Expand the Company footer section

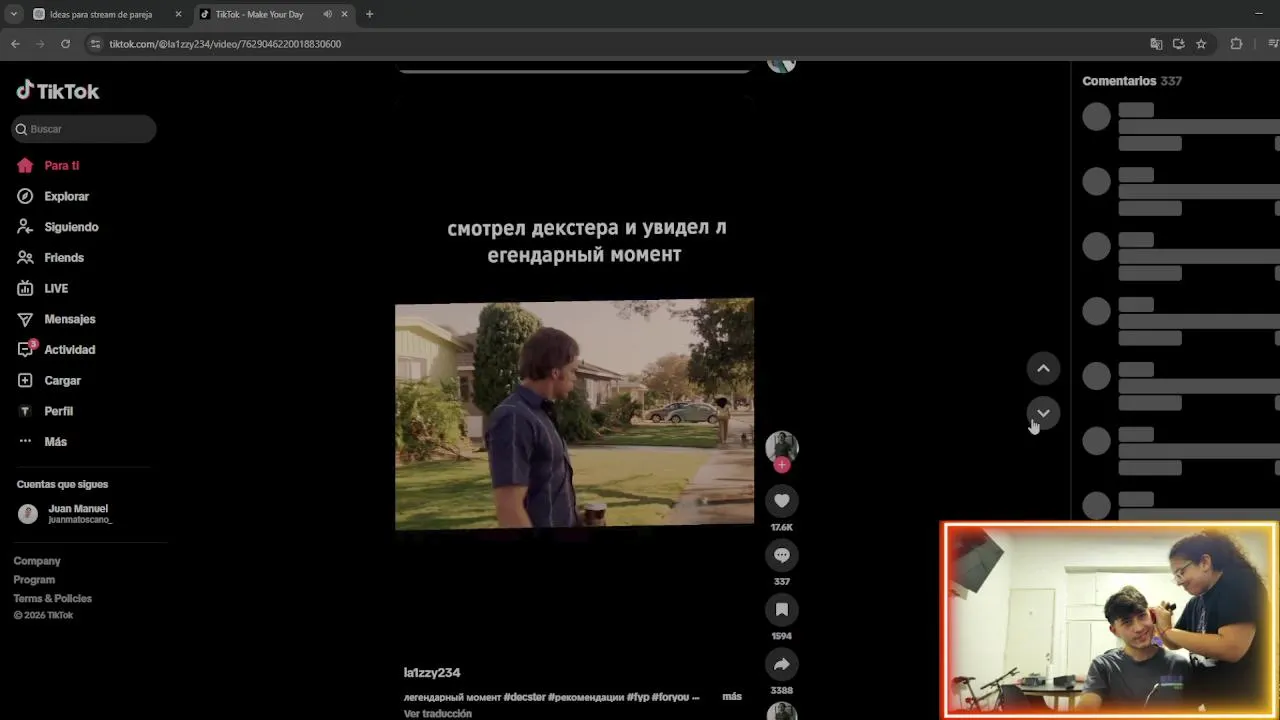click(37, 561)
